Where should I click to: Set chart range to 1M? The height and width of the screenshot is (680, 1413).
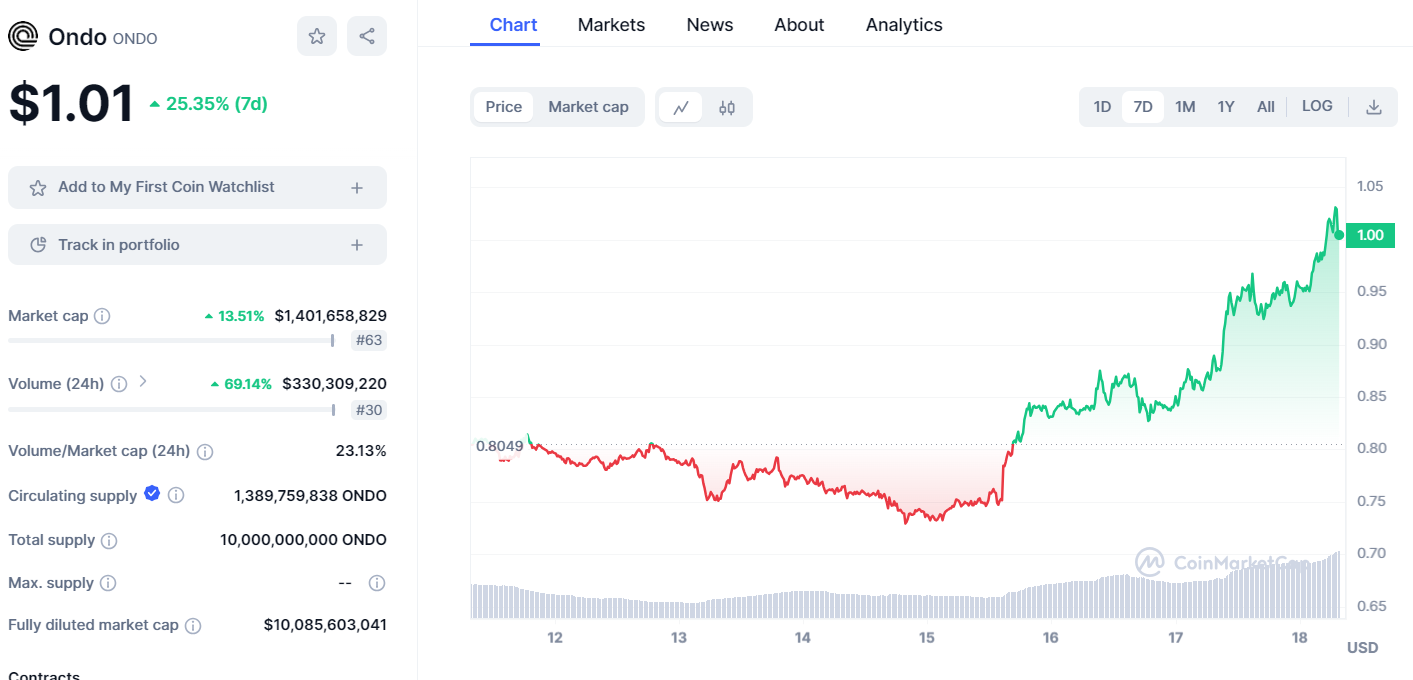pyautogui.click(x=1185, y=107)
